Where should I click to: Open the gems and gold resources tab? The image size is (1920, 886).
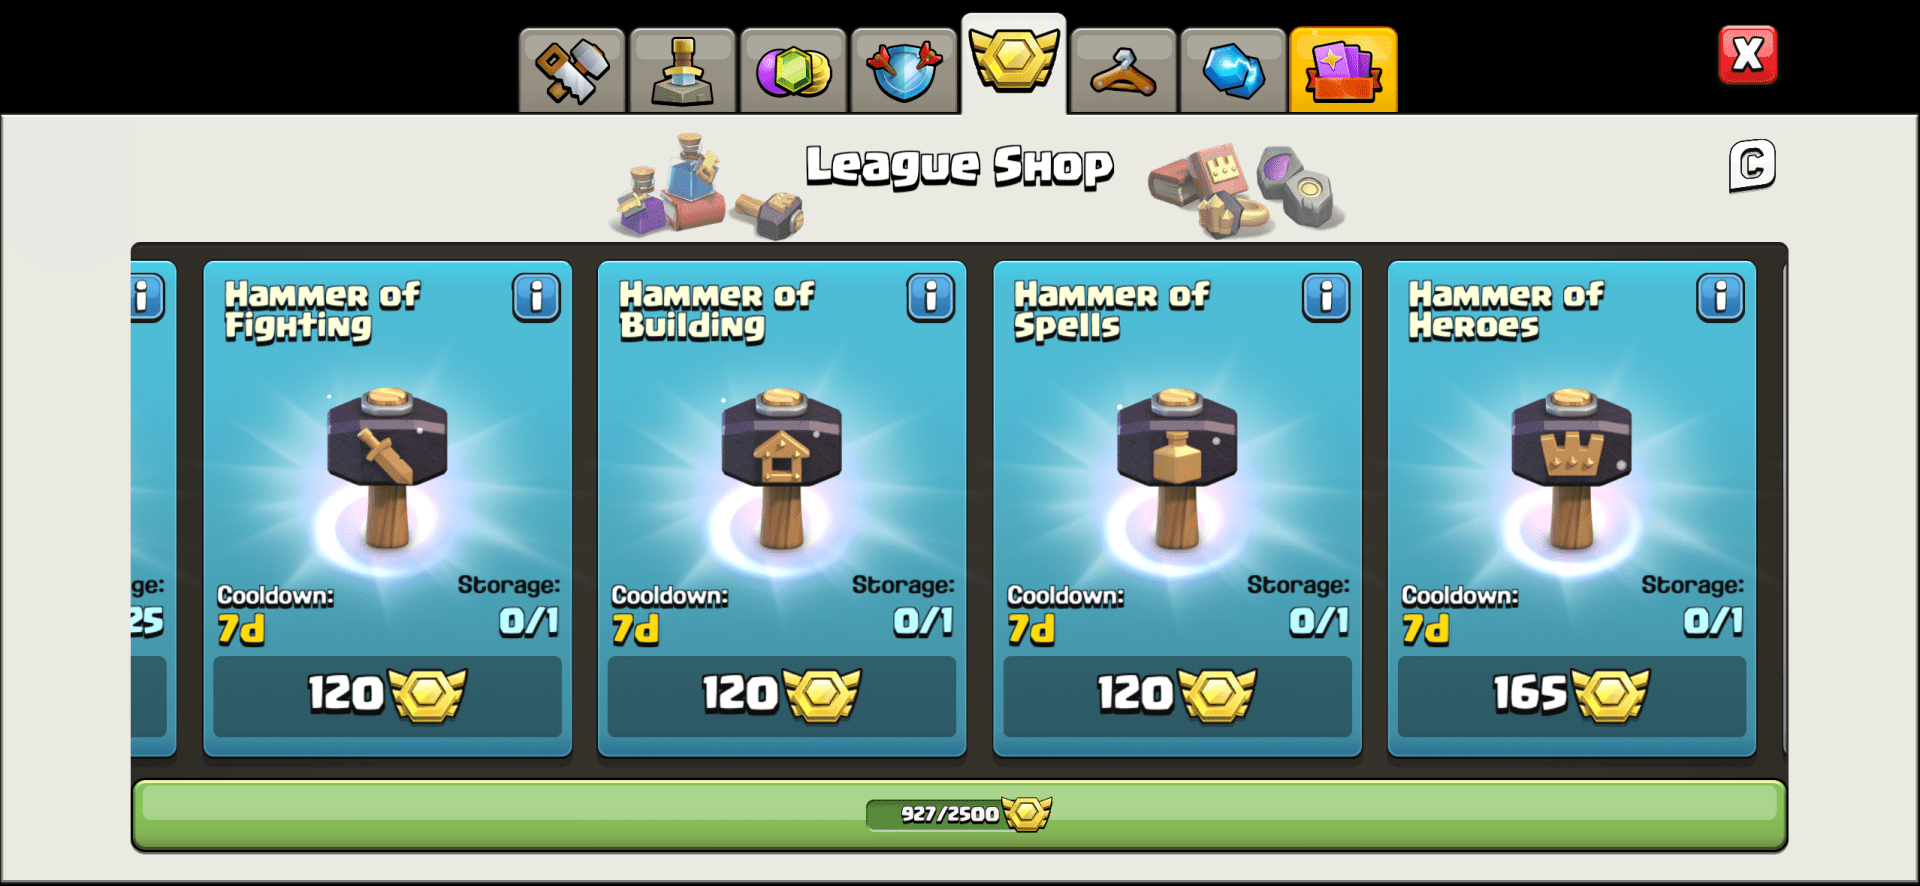(793, 70)
